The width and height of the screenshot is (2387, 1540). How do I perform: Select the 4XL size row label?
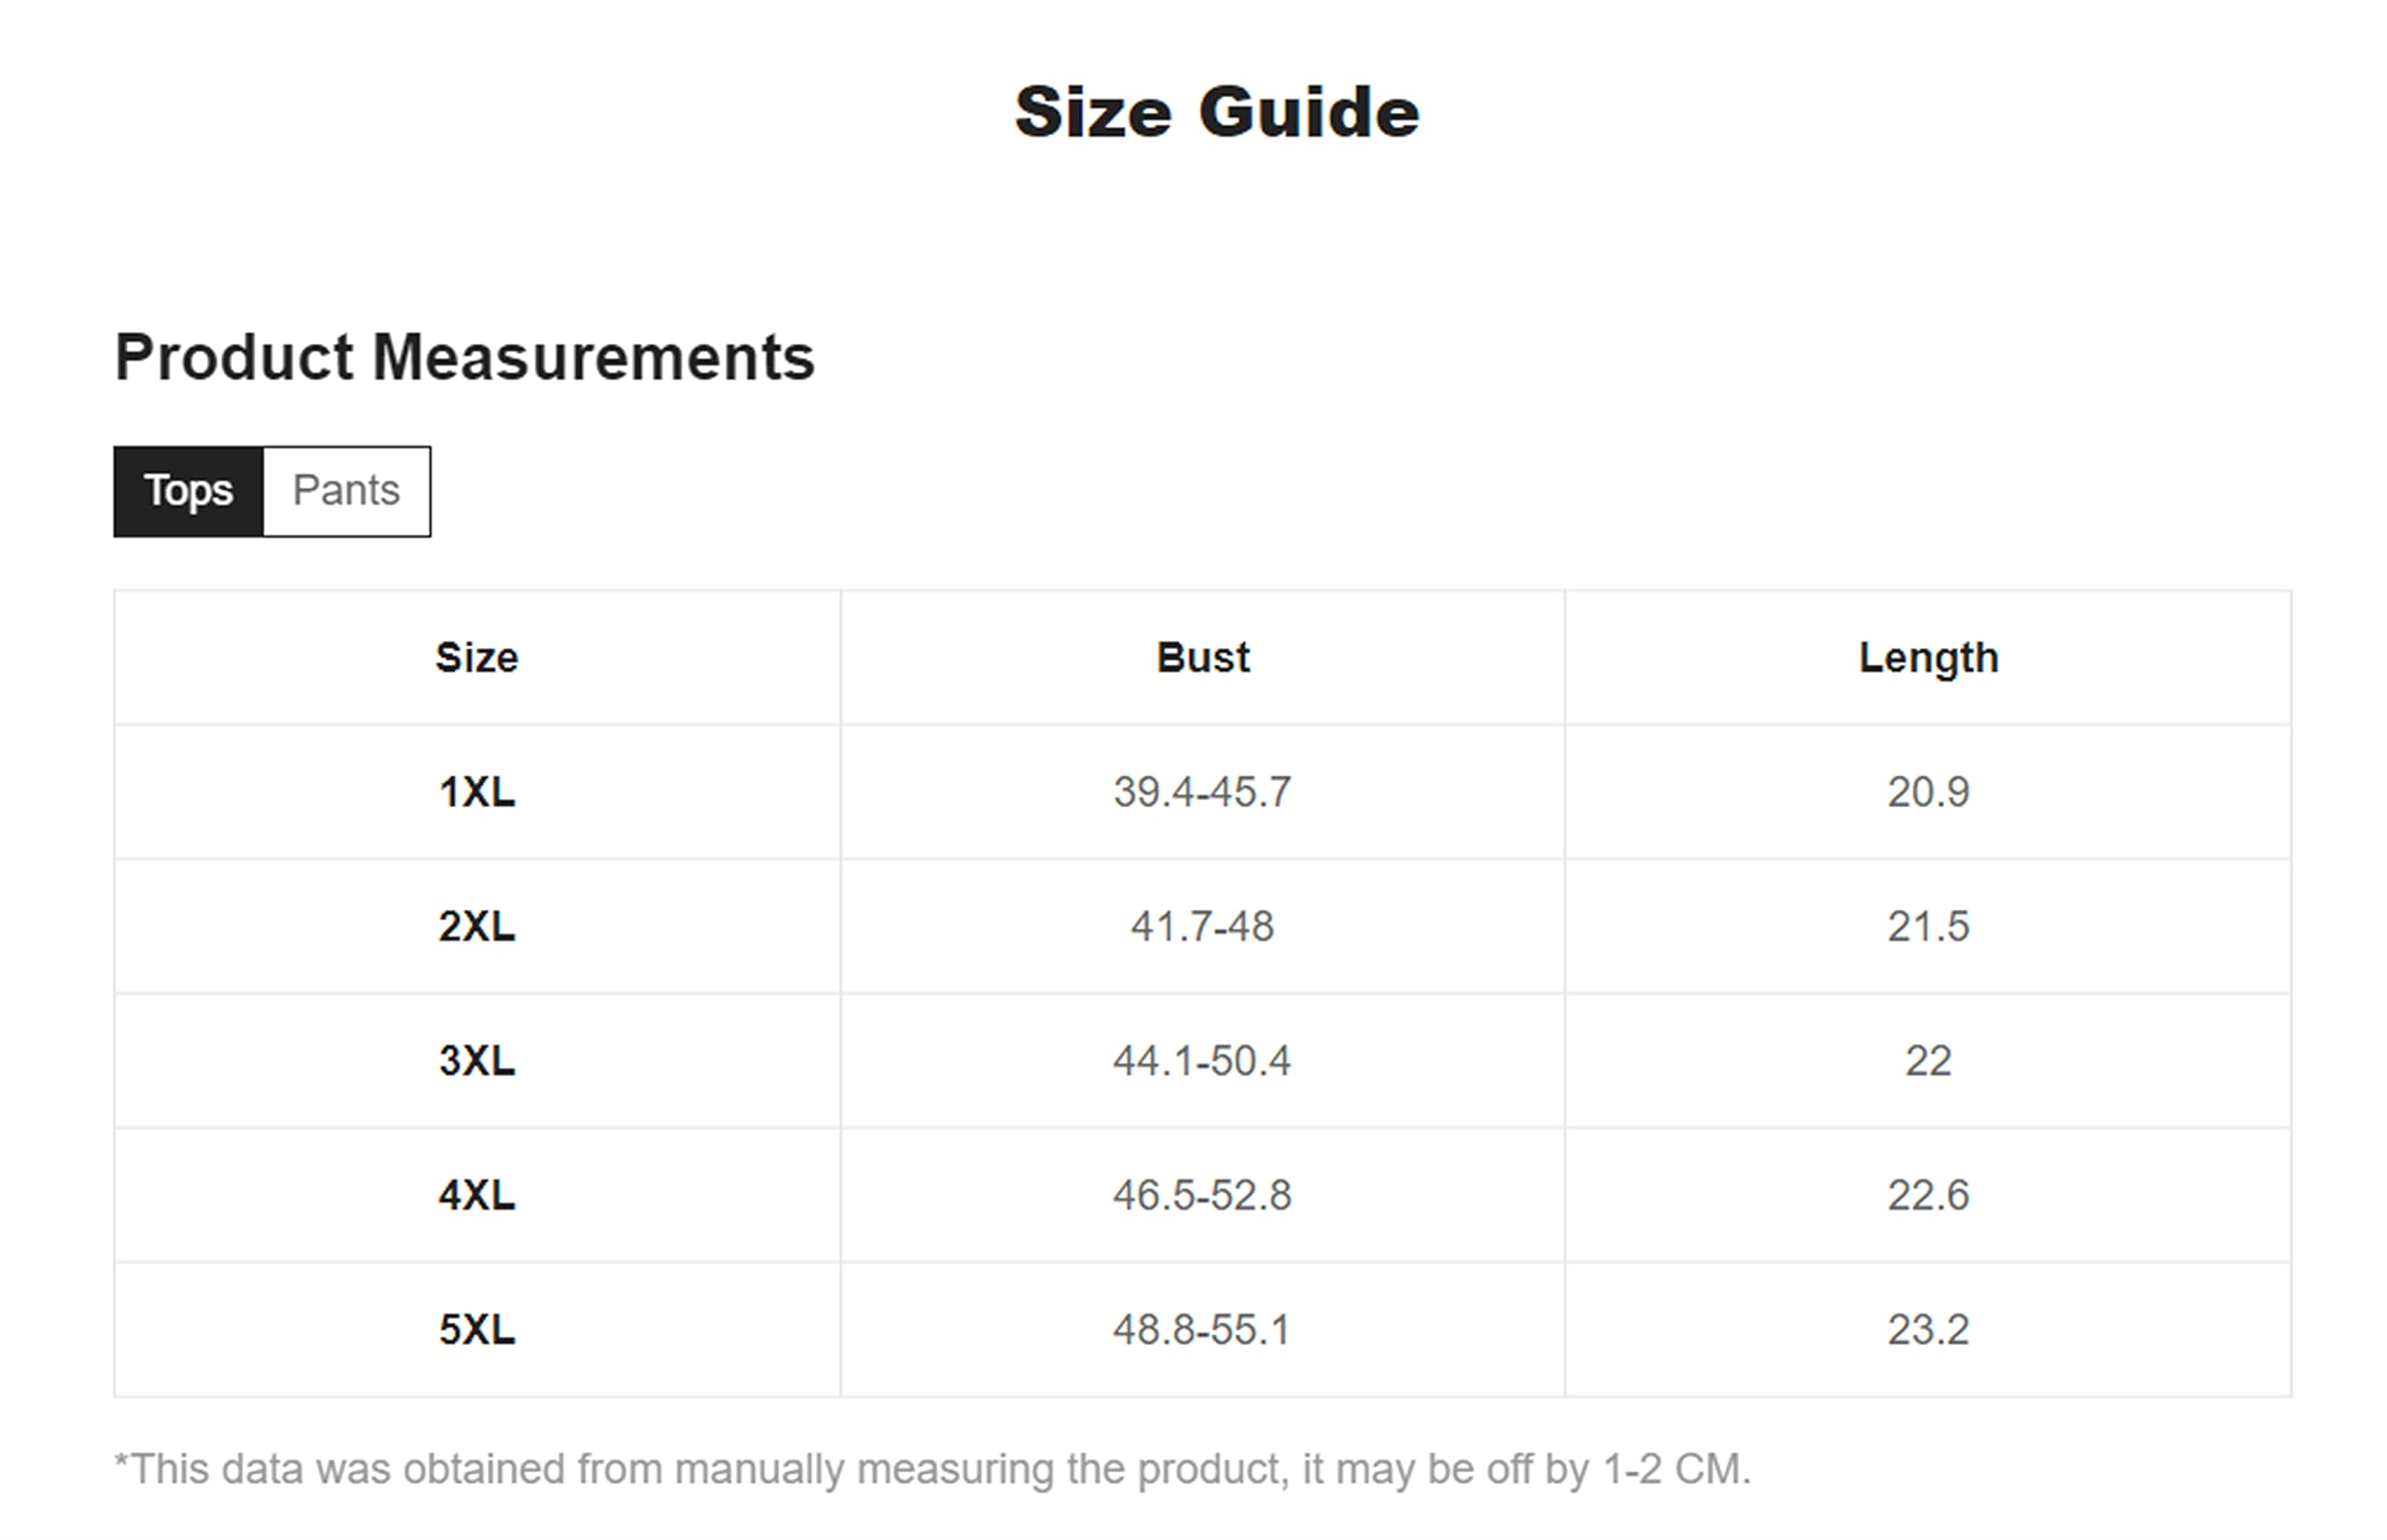pyautogui.click(x=477, y=1196)
